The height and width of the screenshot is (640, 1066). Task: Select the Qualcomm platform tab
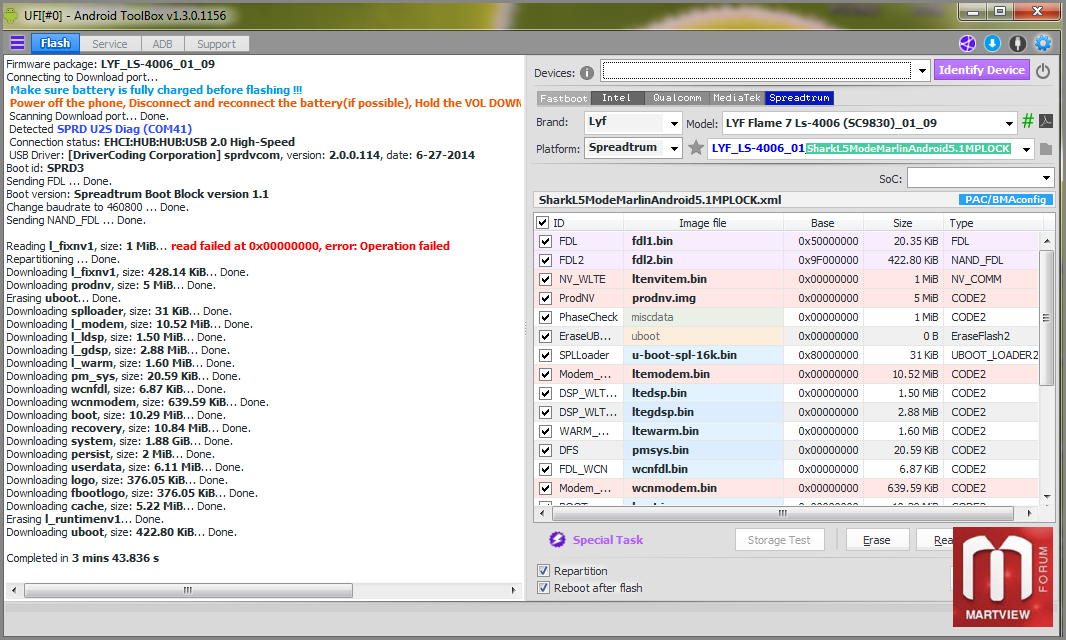677,98
